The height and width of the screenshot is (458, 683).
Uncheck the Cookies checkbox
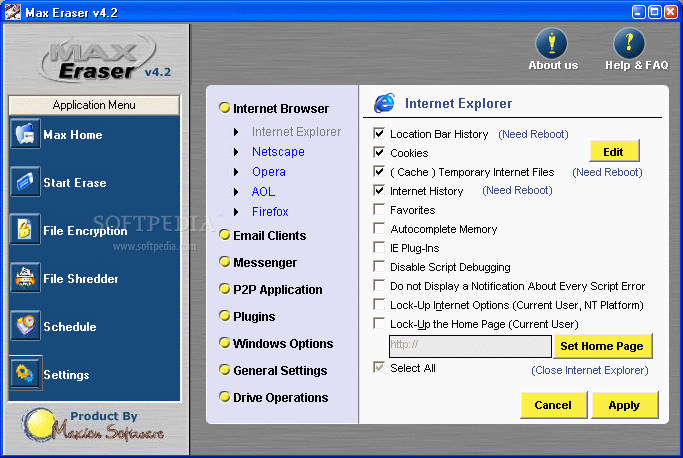[x=379, y=152]
